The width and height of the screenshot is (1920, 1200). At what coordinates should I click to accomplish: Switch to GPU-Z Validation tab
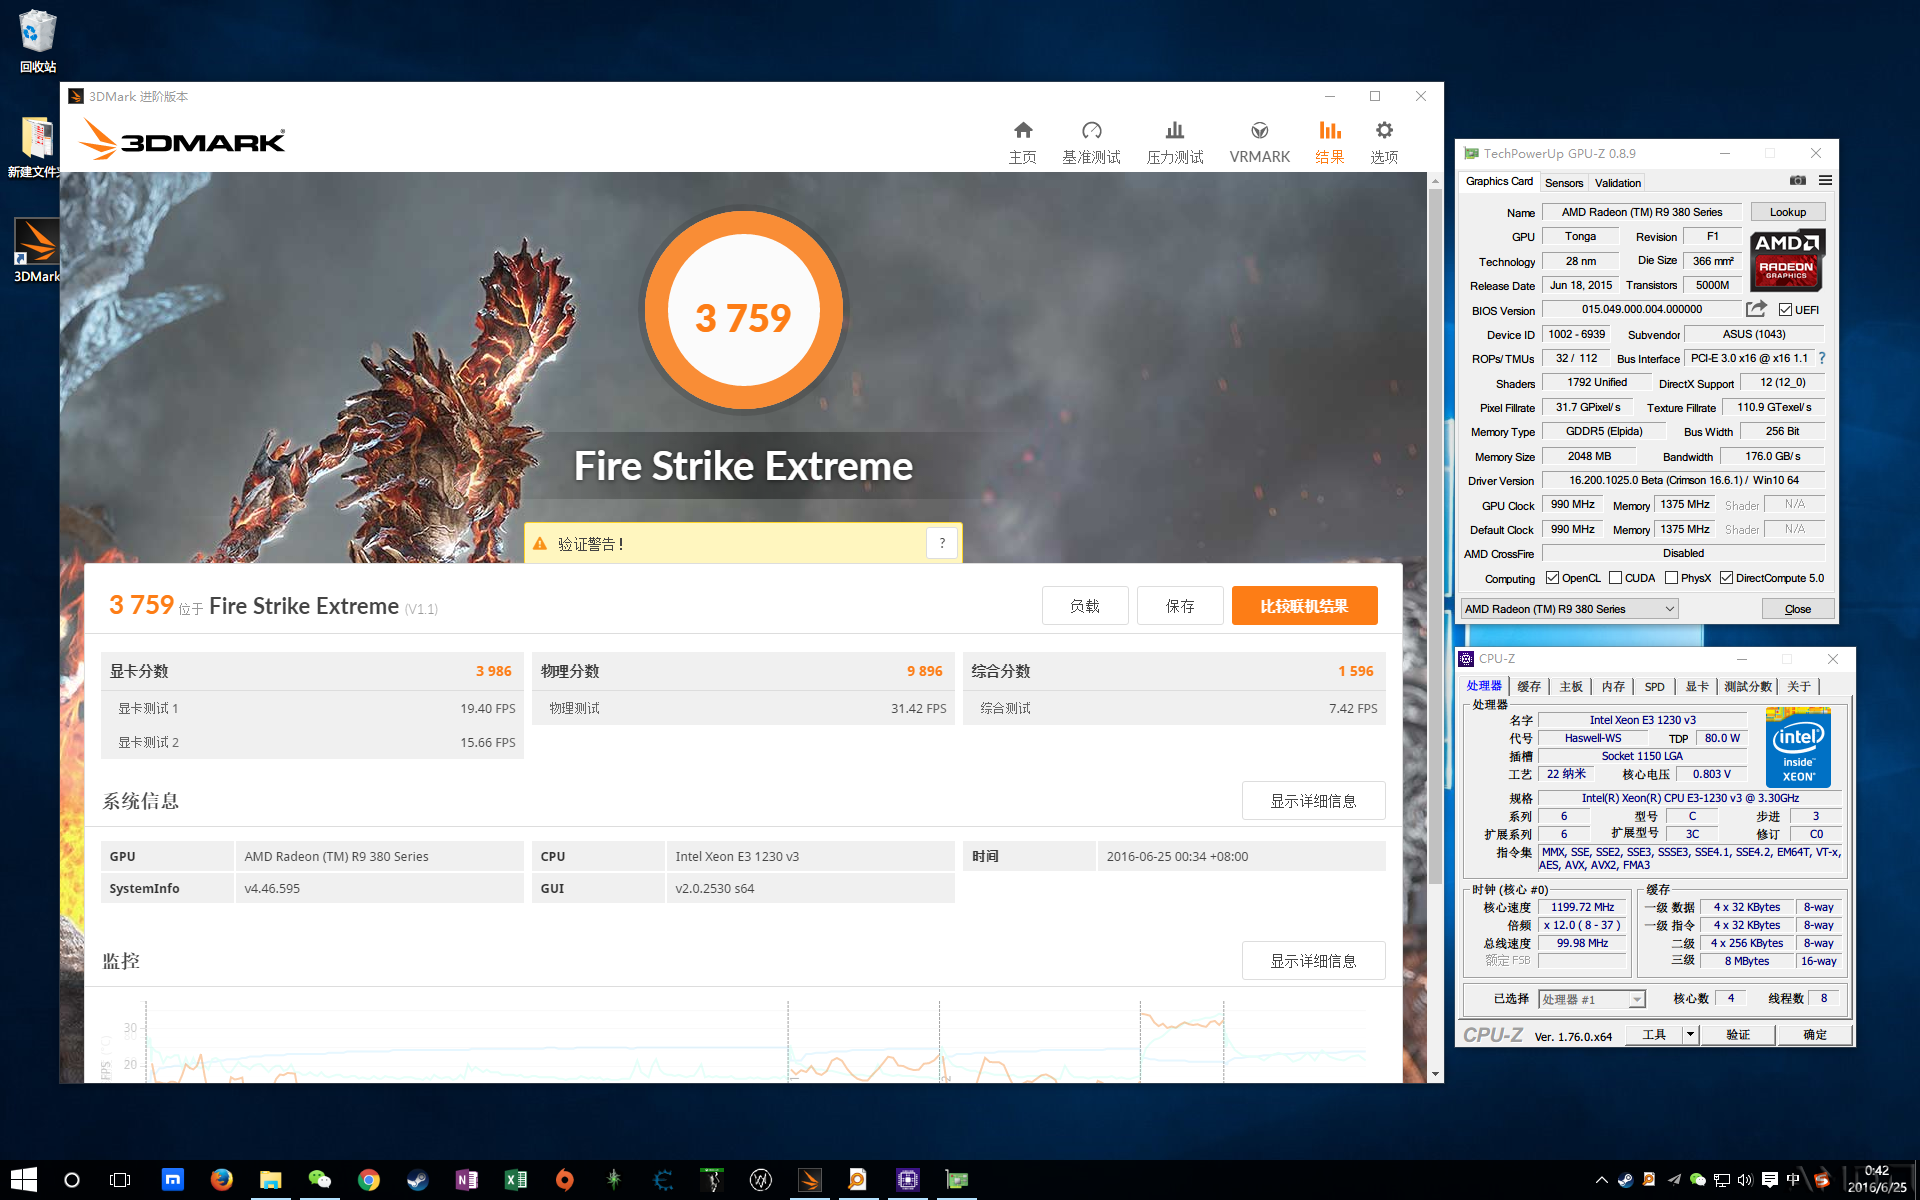[1618, 183]
